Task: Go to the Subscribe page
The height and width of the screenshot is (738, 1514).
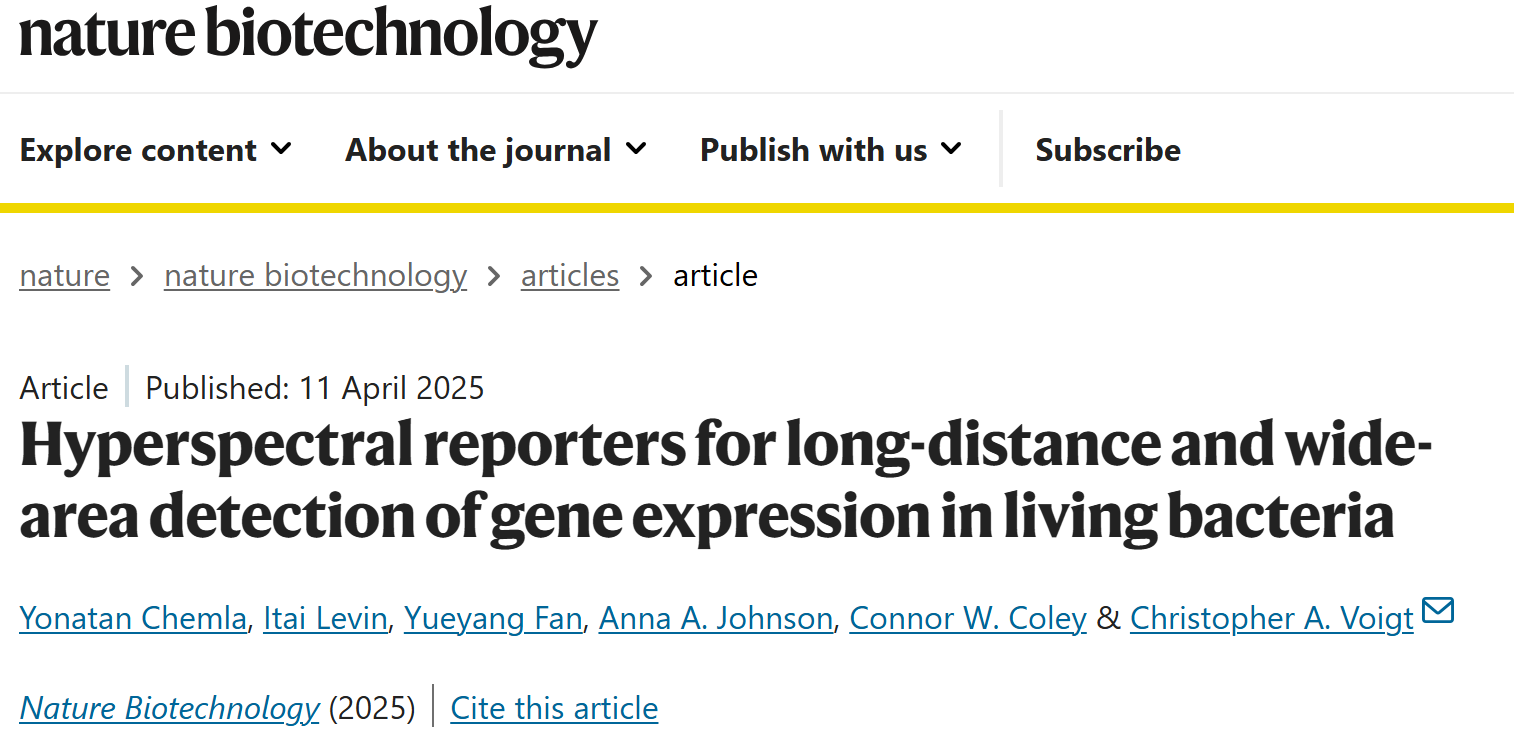Action: coord(1108,150)
